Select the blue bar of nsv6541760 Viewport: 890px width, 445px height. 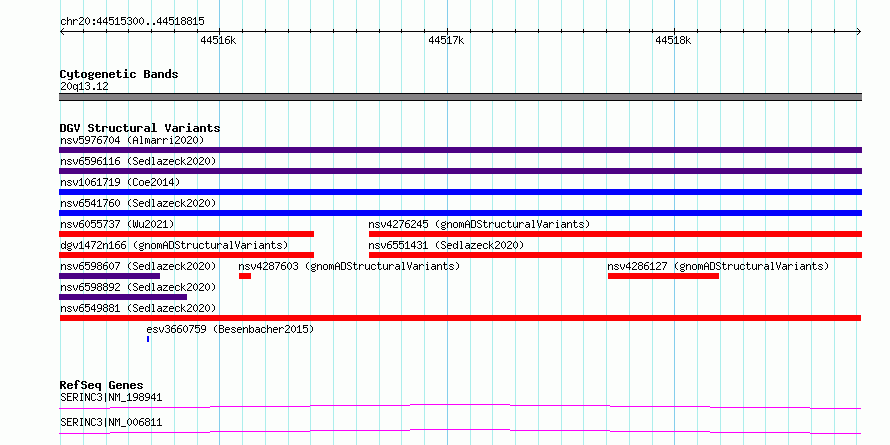click(x=460, y=213)
